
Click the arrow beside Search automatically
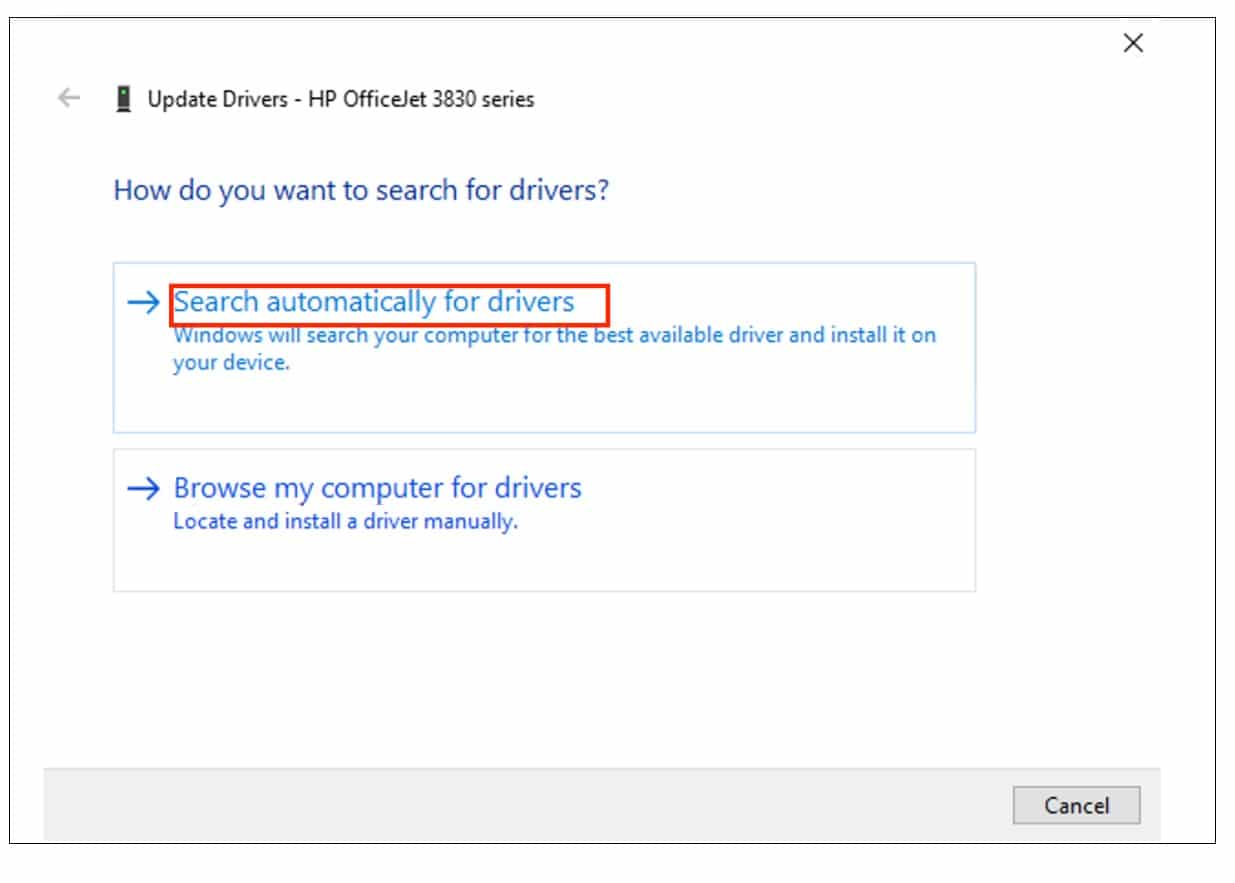point(144,302)
